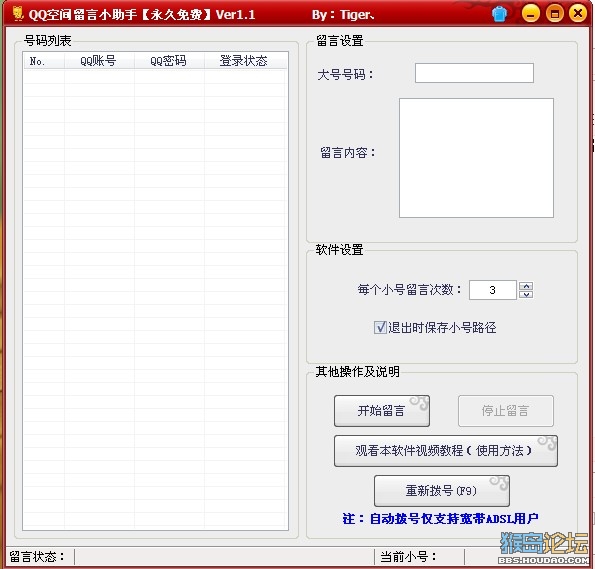Click the QQ账号 column header
The height and width of the screenshot is (569, 595).
coord(99,61)
